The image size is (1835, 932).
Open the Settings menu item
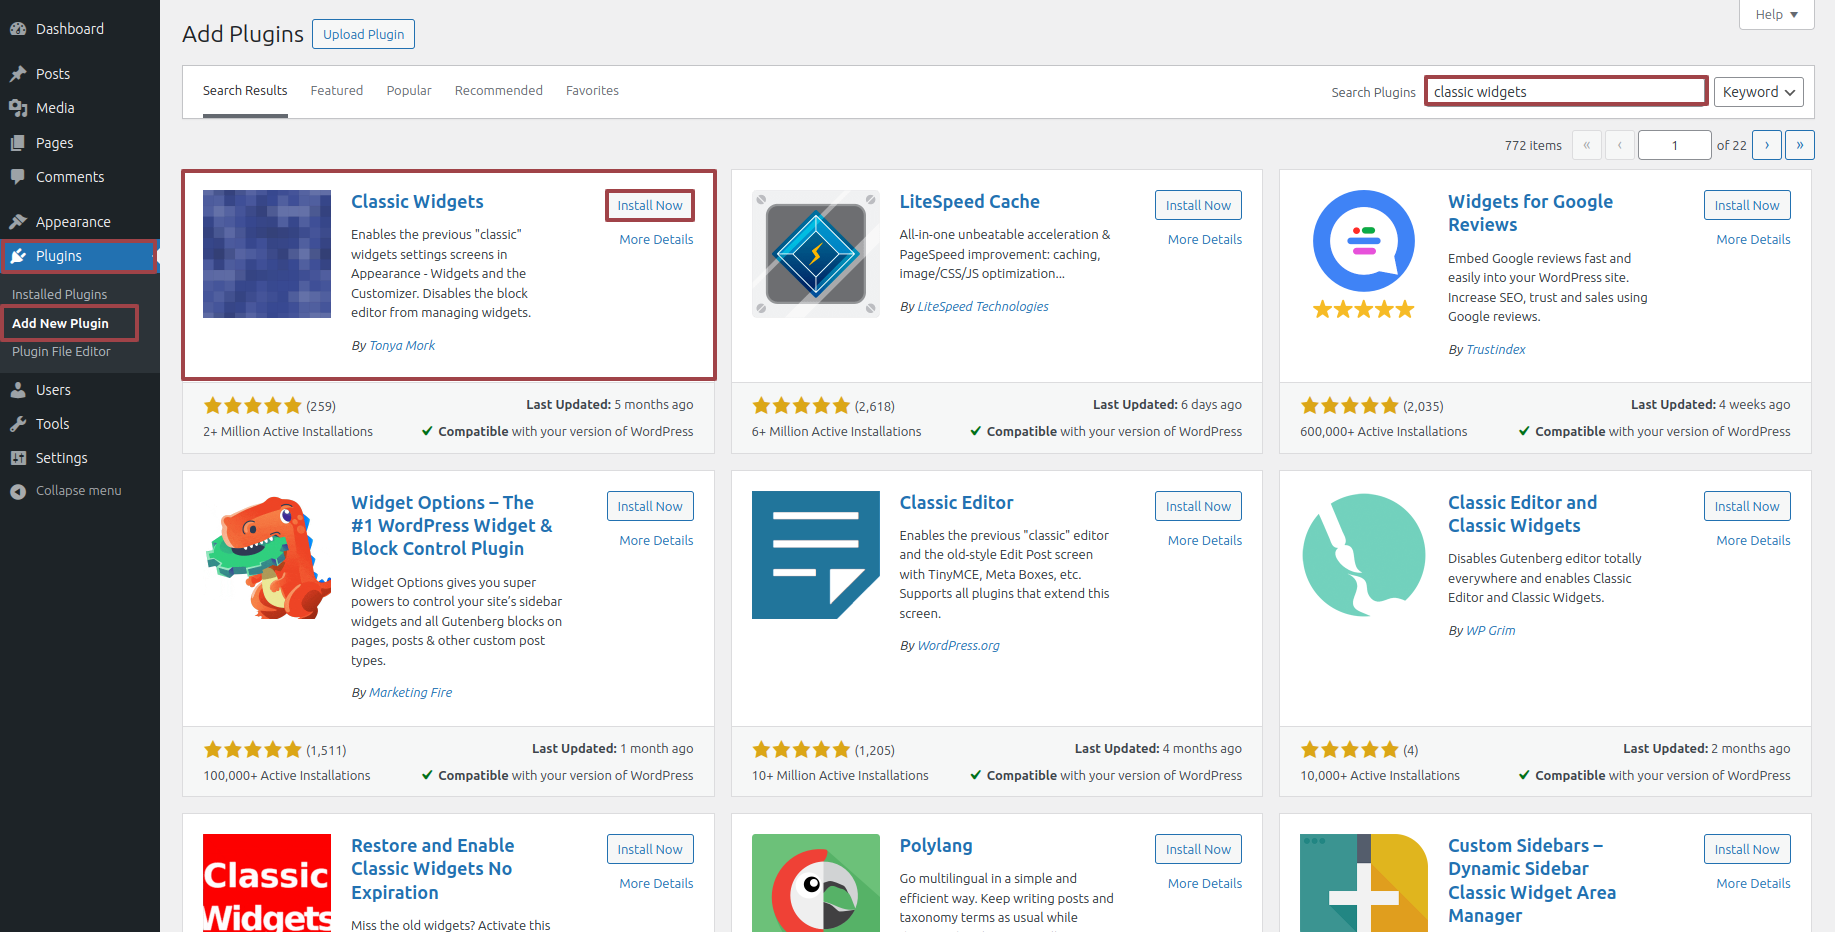click(x=80, y=458)
